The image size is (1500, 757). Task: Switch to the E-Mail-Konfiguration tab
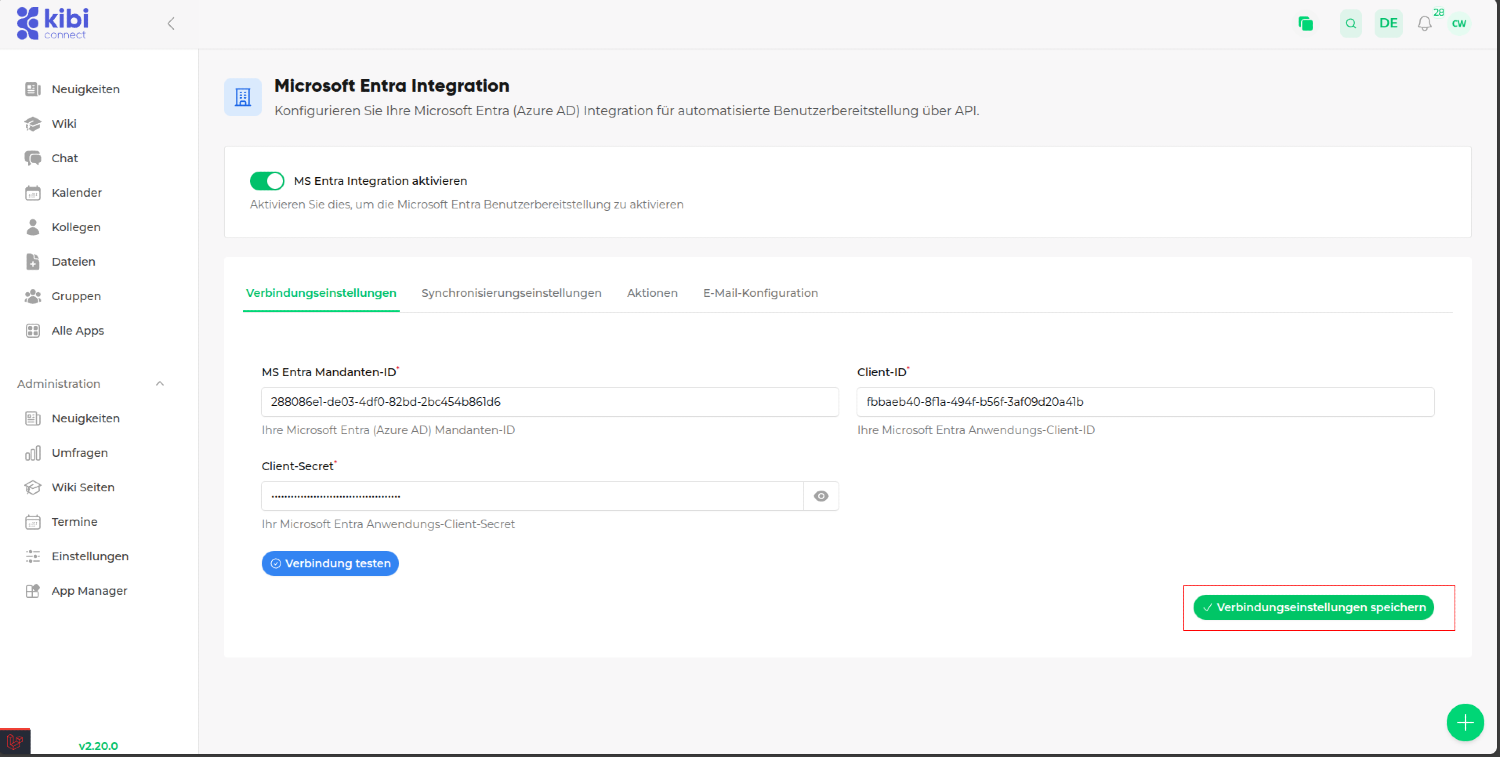(761, 293)
